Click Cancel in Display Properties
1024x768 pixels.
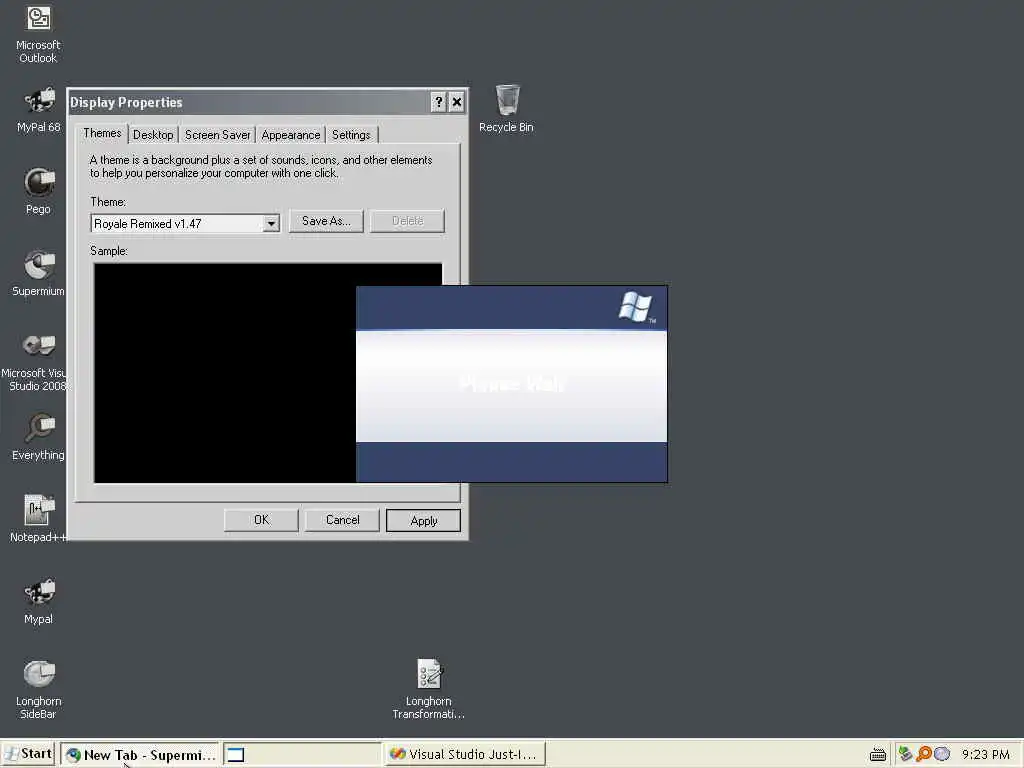pyautogui.click(x=342, y=520)
